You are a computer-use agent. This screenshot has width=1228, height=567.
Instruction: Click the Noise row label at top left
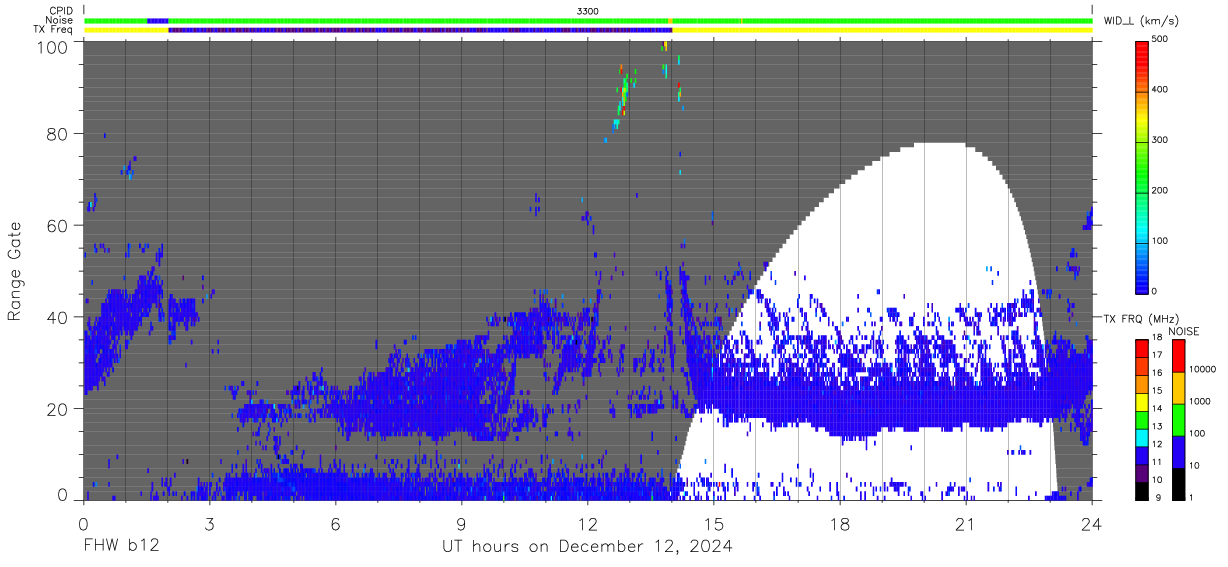pos(58,20)
